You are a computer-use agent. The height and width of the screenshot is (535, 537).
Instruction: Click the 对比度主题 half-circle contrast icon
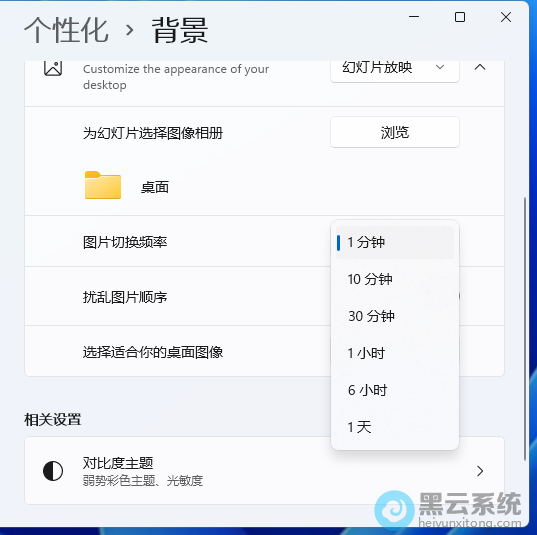53,471
